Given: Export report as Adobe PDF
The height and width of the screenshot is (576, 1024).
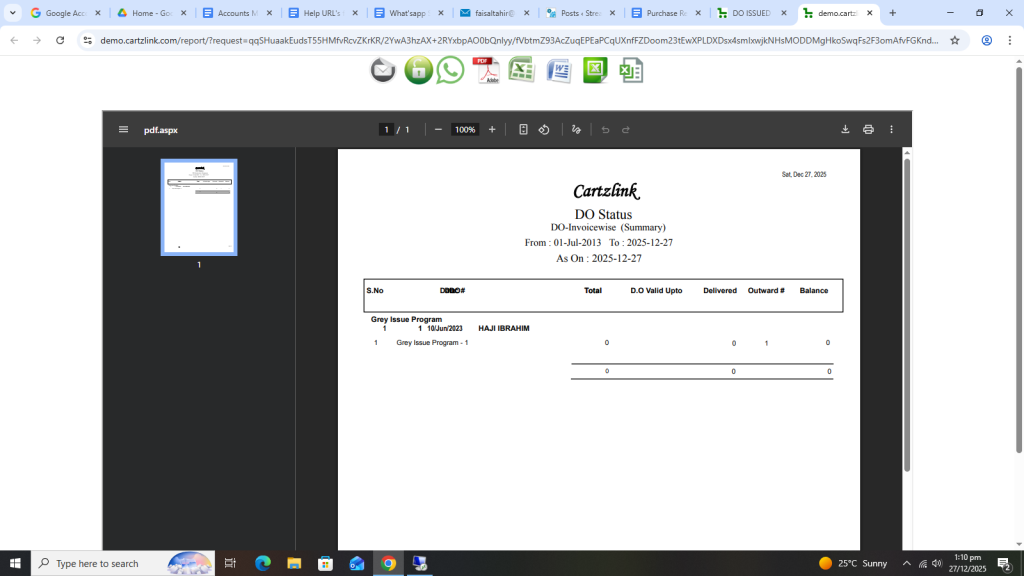Looking at the screenshot, I should pyautogui.click(x=487, y=70).
